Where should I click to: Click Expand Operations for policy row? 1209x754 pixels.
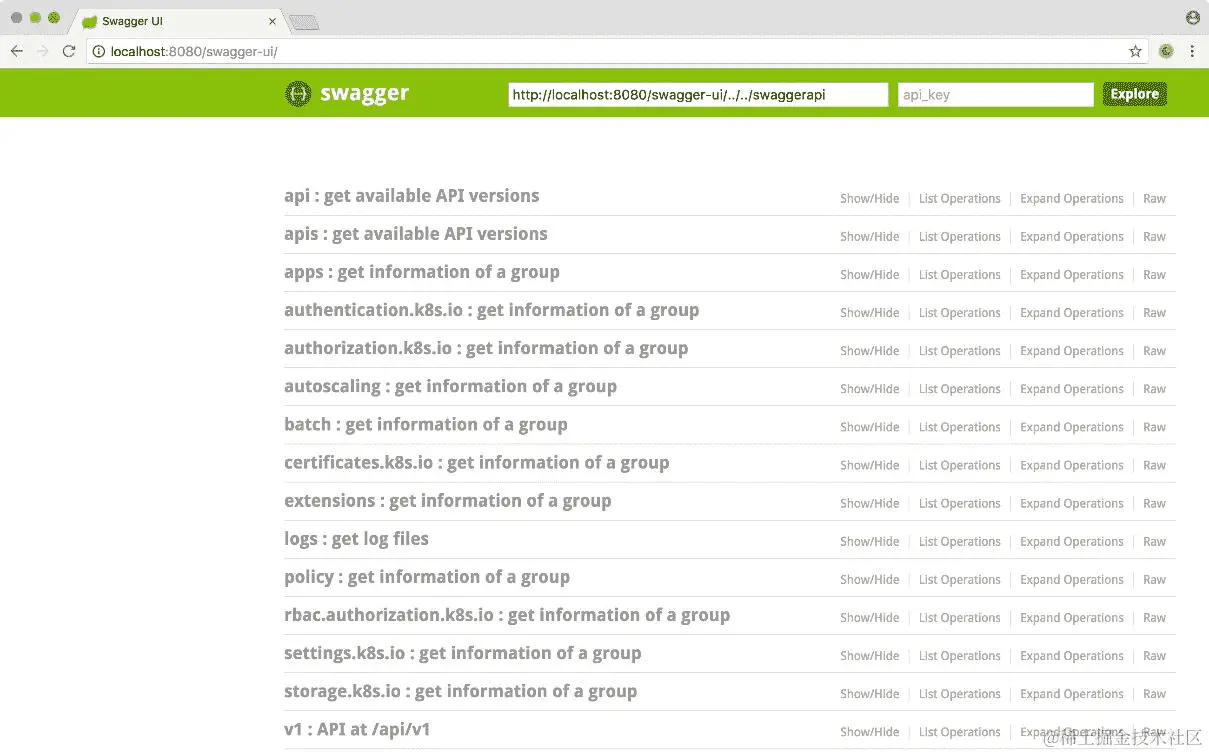click(1071, 580)
